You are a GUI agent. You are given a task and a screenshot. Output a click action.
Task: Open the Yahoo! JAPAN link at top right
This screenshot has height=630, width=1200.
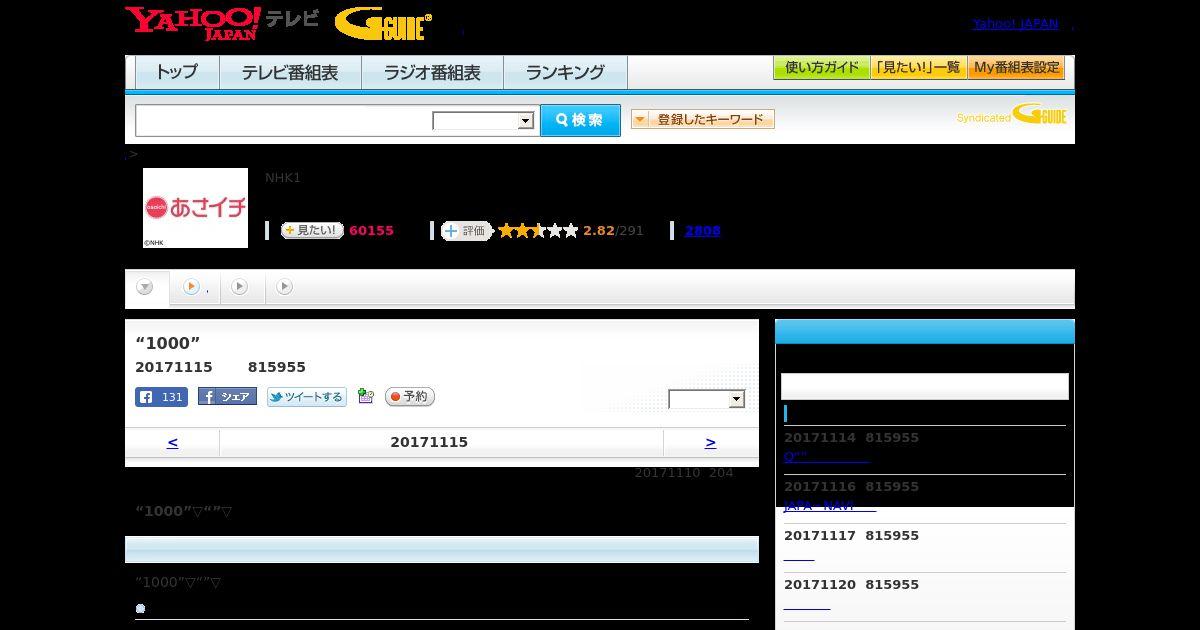[1015, 24]
